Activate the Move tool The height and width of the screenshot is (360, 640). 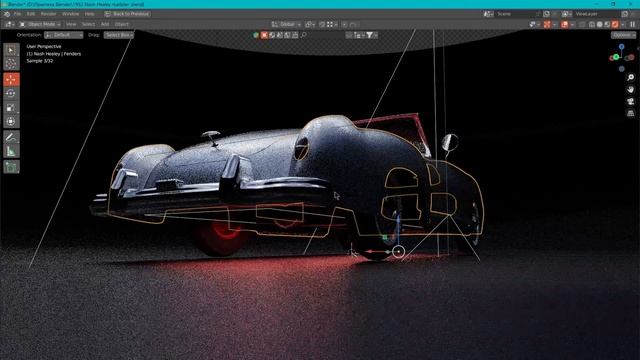pos(11,79)
